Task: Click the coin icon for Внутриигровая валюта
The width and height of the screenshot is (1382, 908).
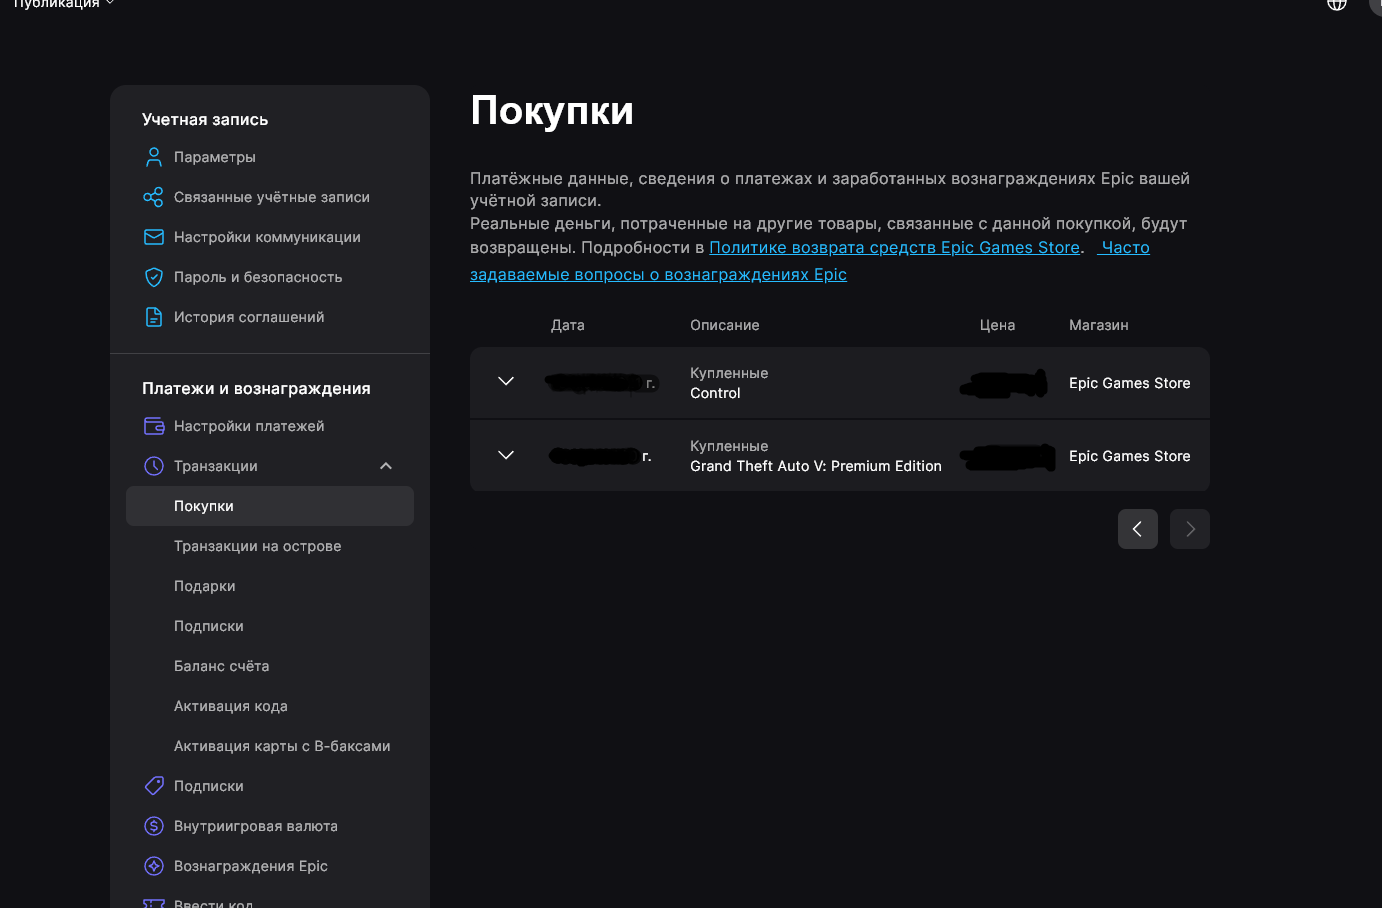Action: [153, 826]
